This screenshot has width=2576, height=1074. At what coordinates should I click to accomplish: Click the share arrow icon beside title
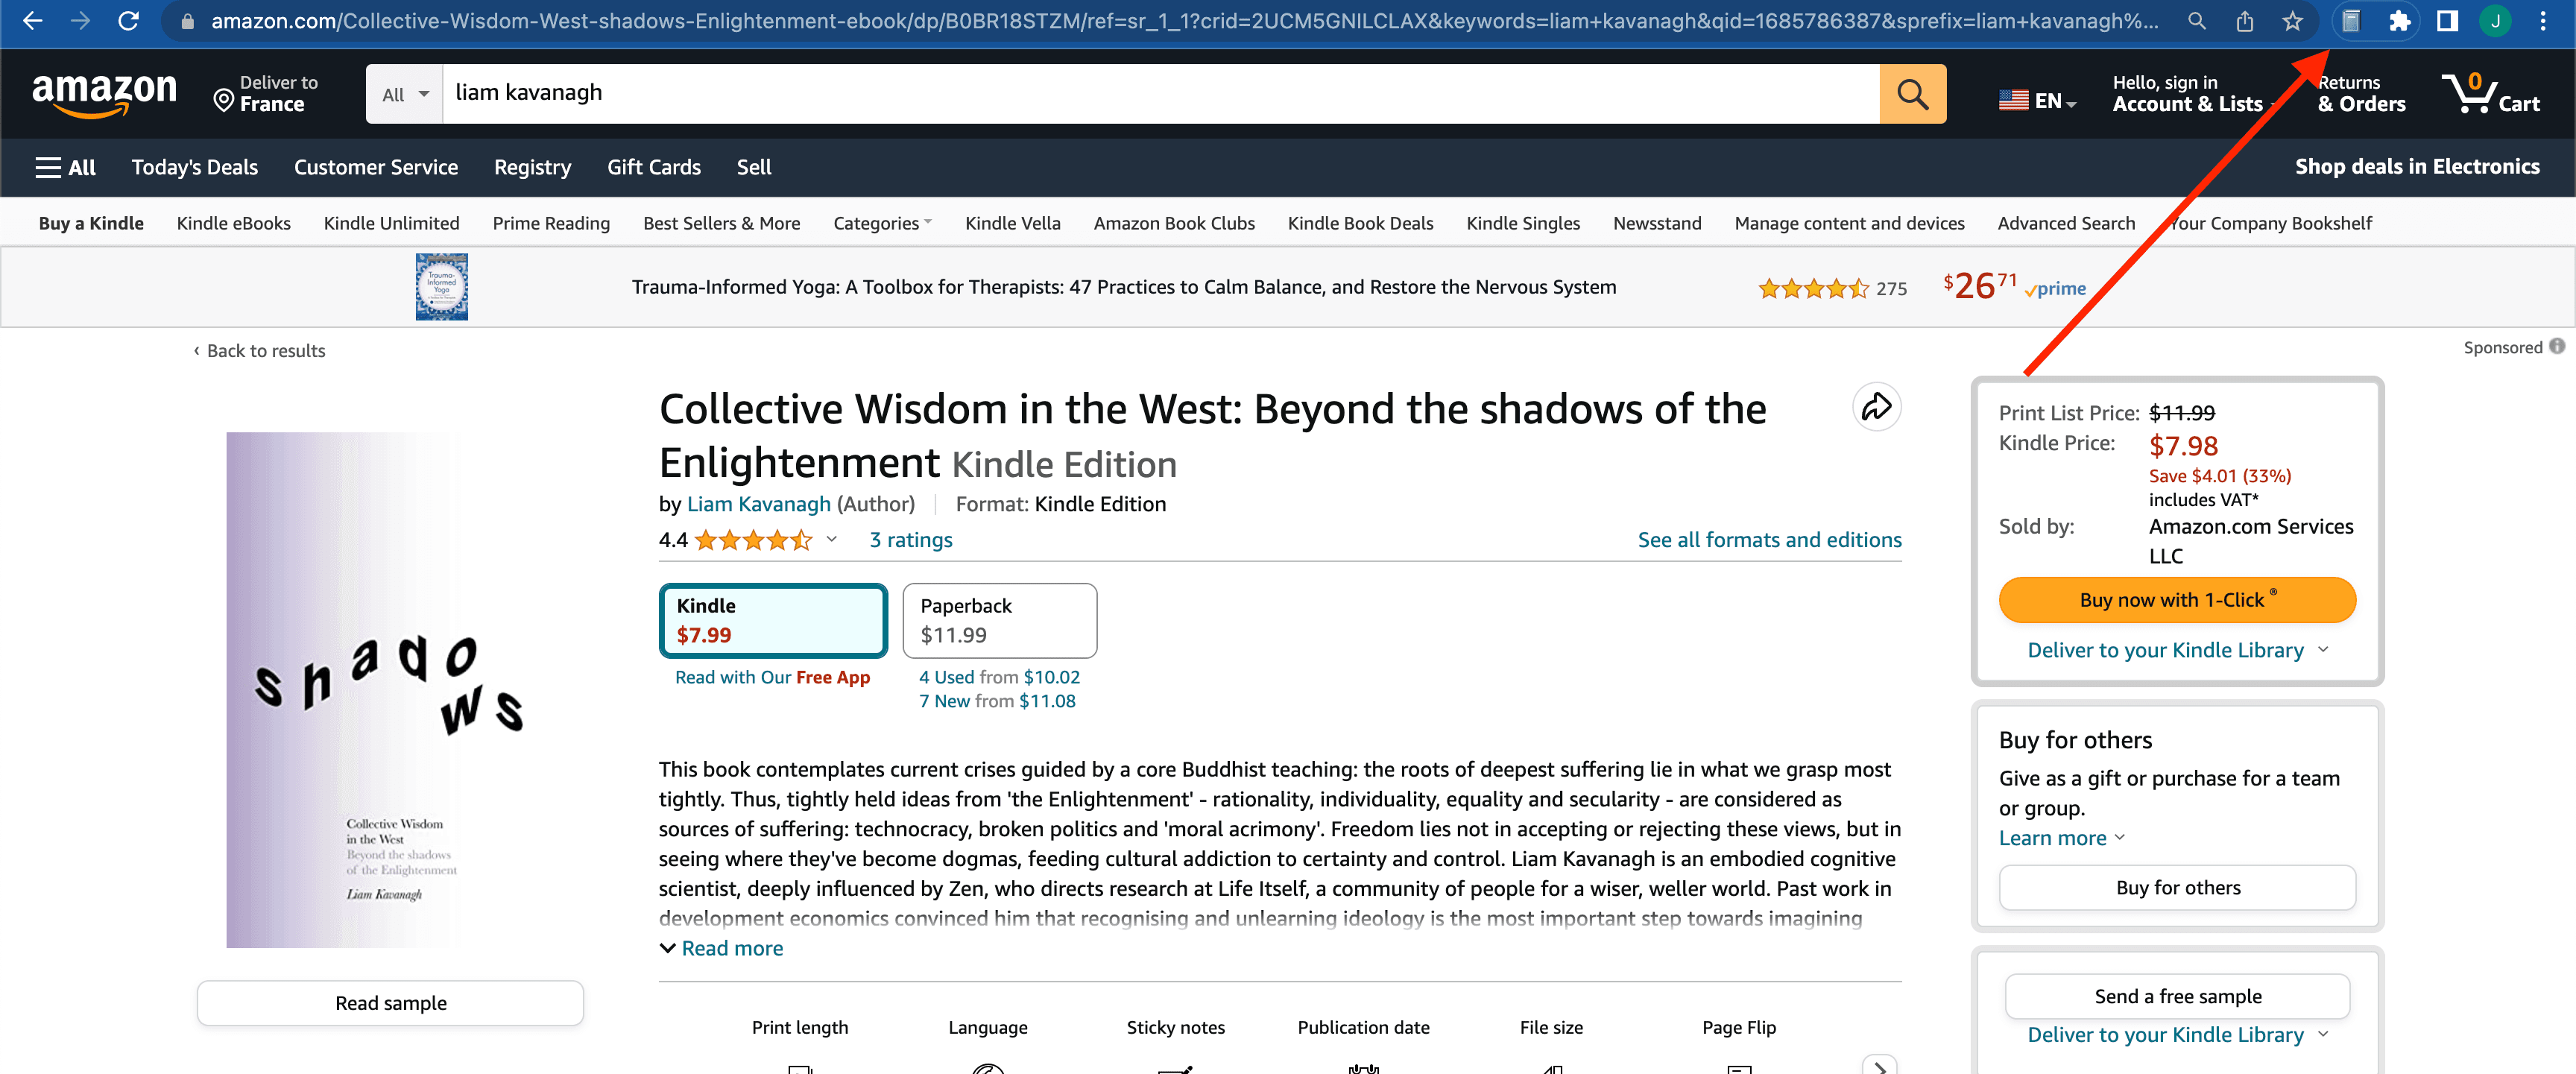click(x=1876, y=407)
